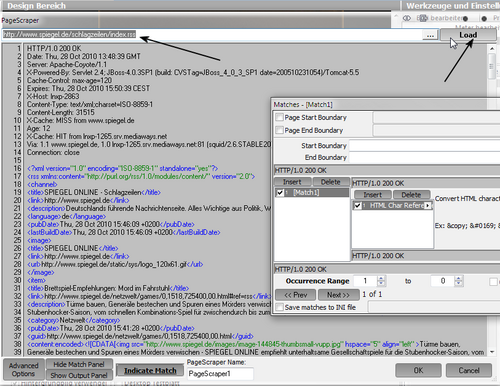Open the browse button beside the URL field
This screenshot has width=500, height=386.
coord(430,35)
